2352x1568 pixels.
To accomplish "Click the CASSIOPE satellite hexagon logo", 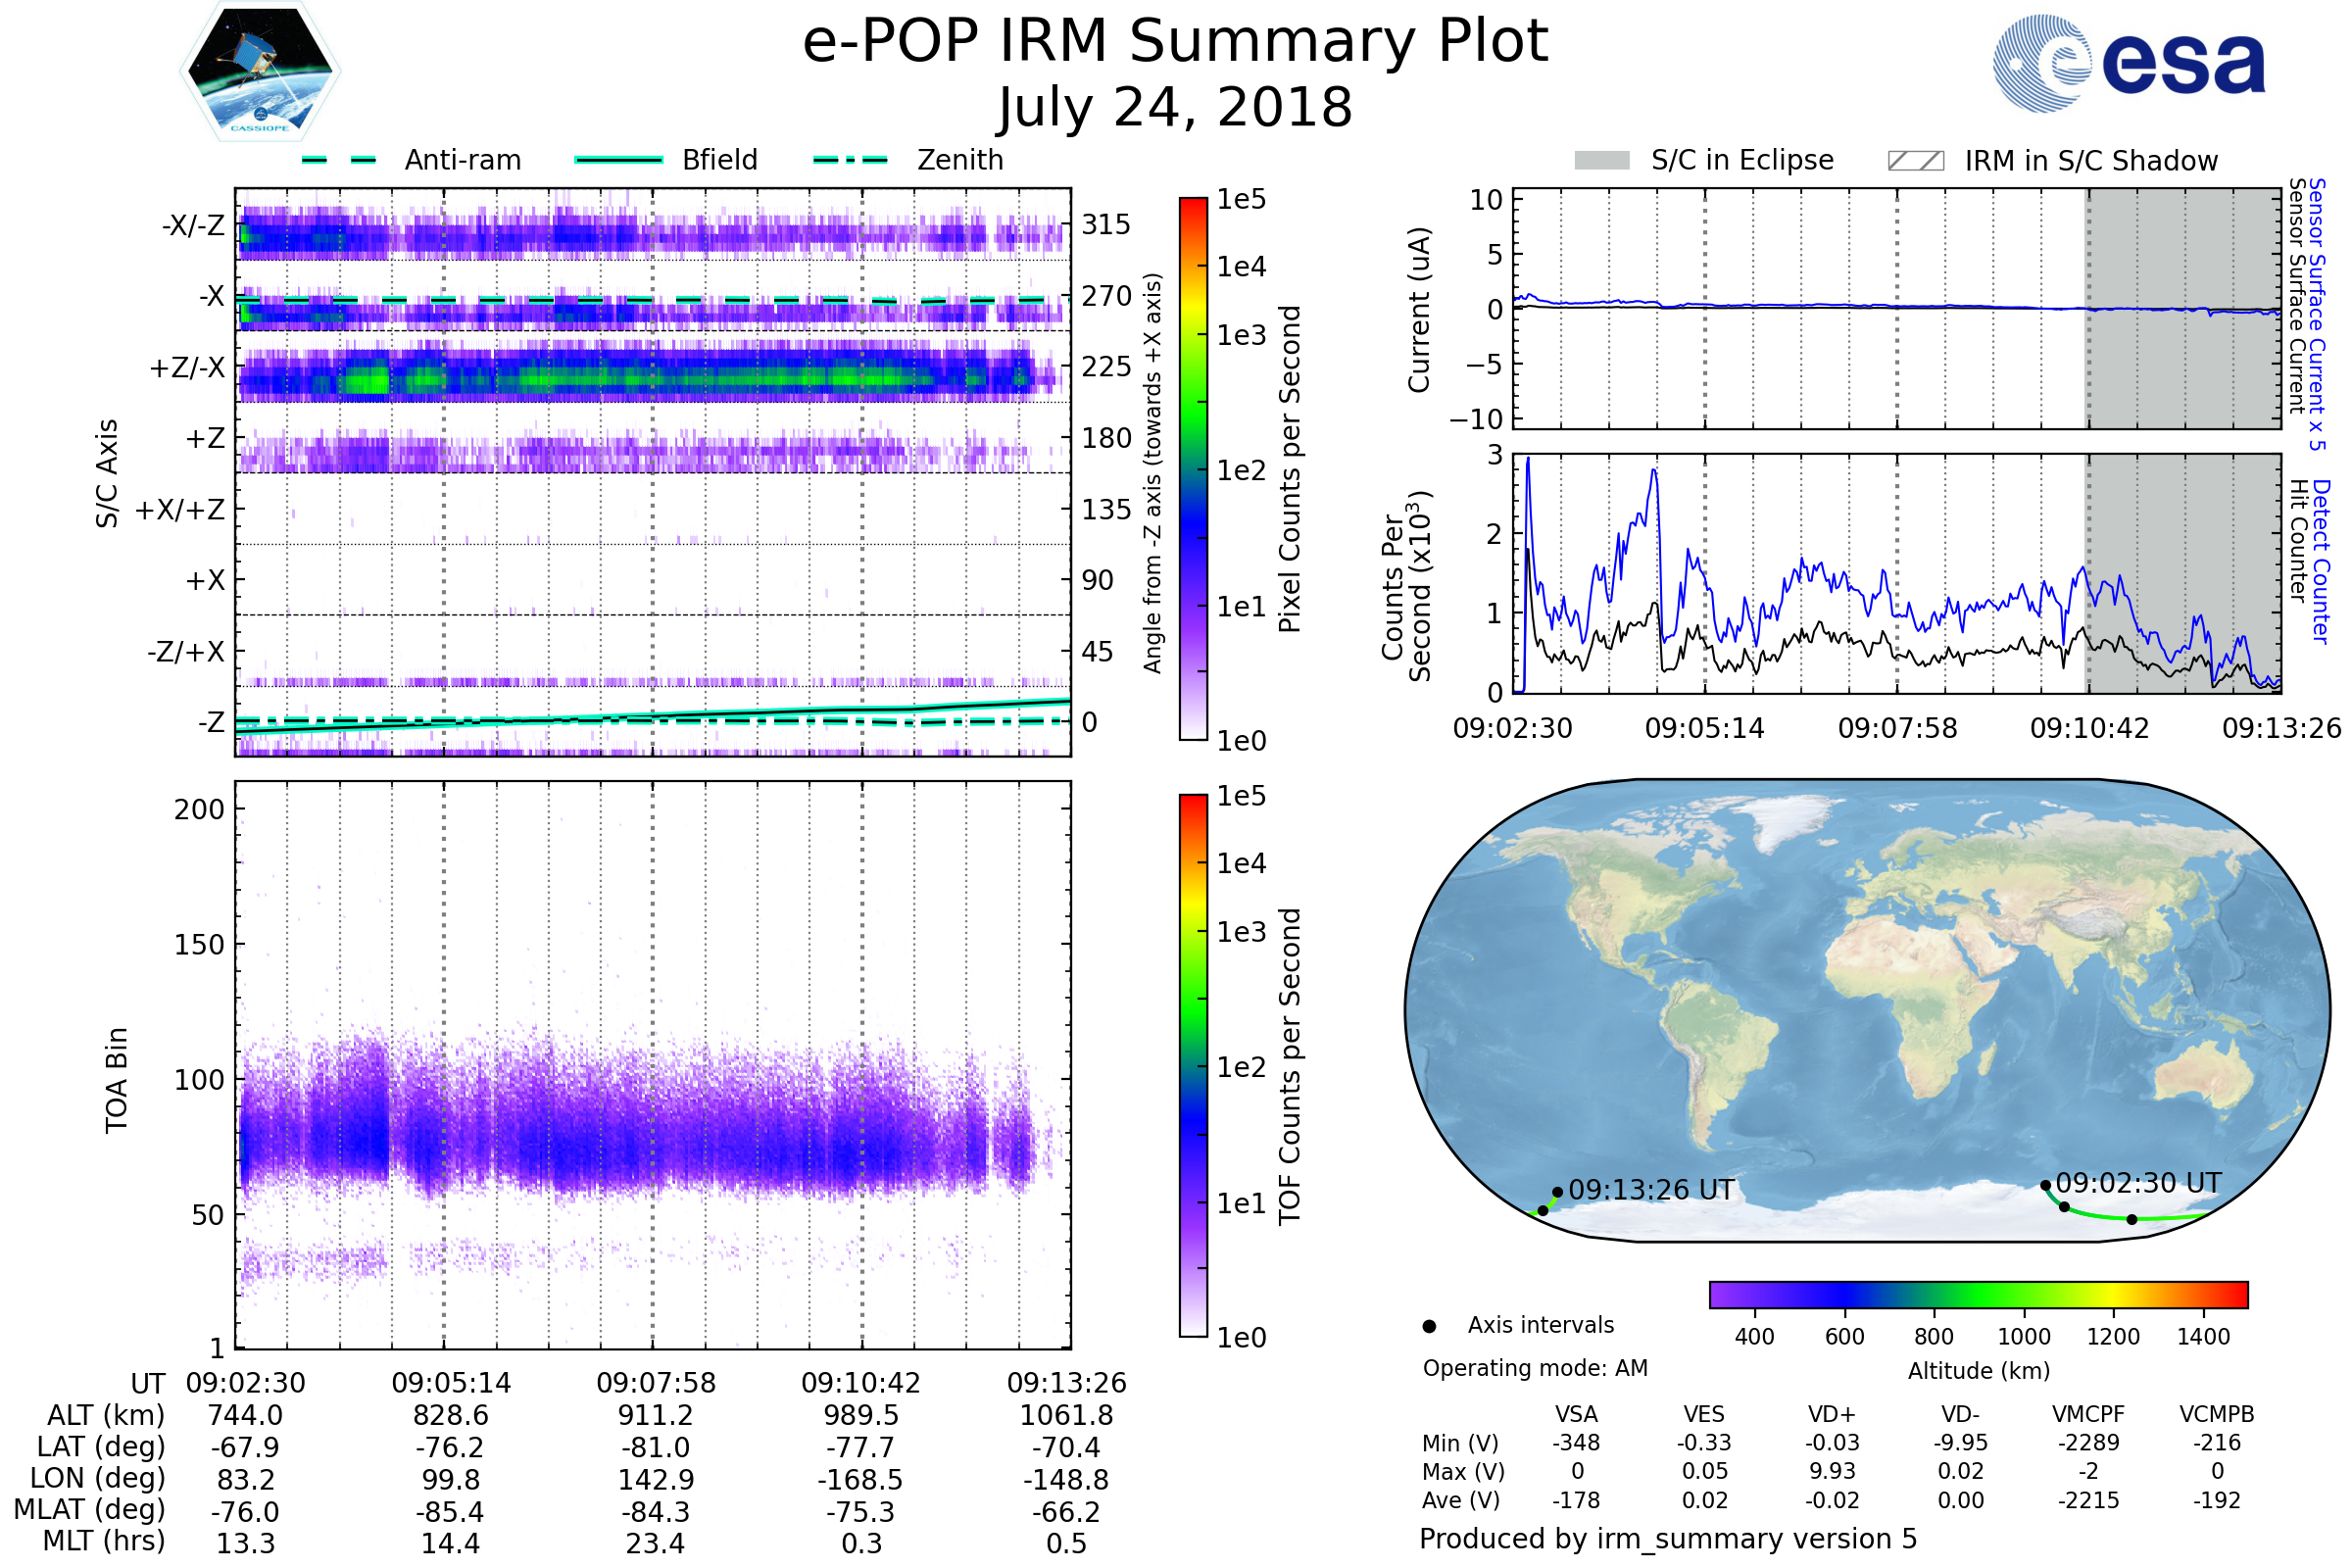I will tap(260, 72).
